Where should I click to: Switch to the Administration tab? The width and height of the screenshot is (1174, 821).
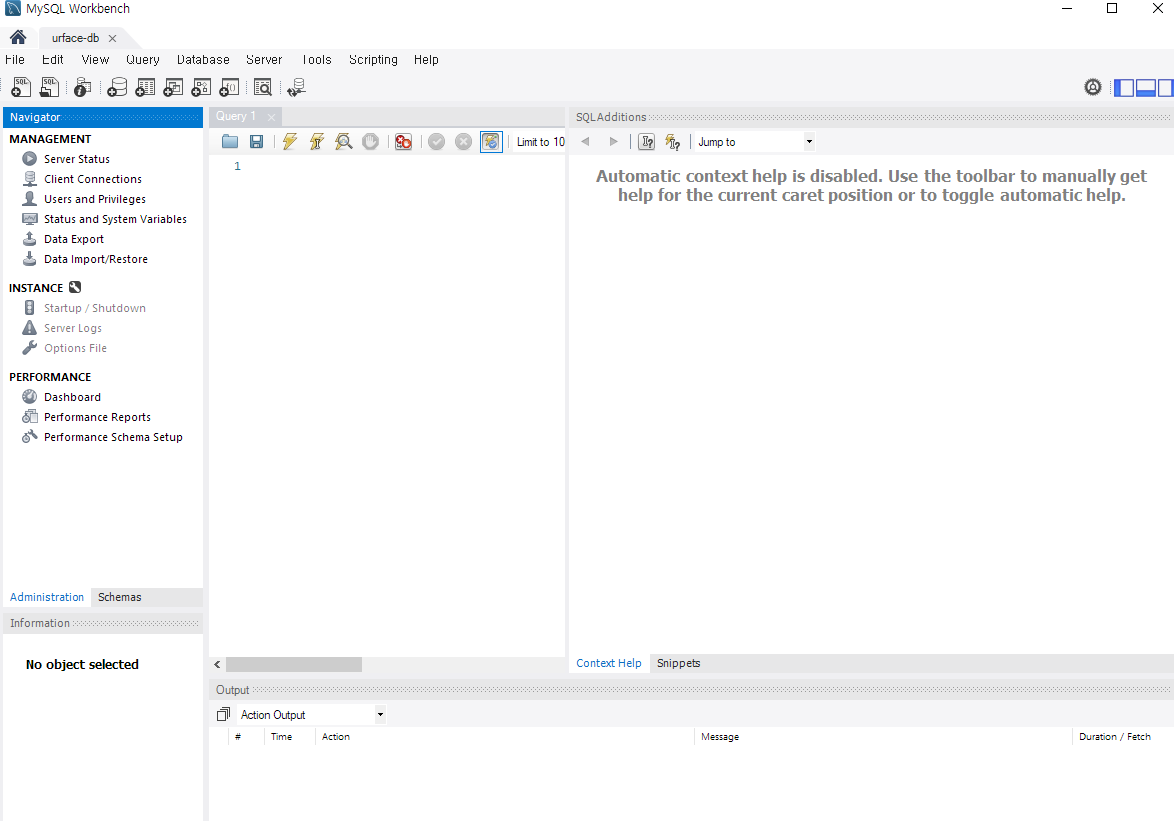point(46,597)
